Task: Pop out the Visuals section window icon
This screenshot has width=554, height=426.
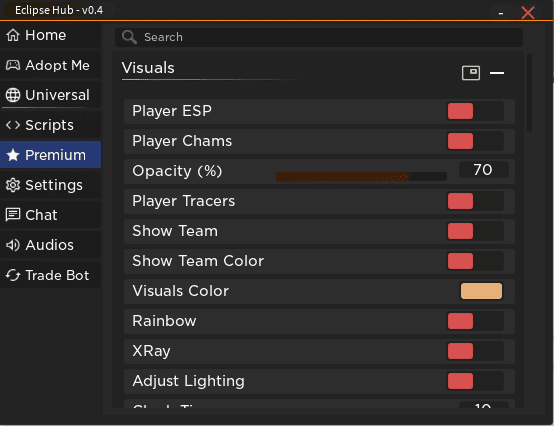Action: [x=471, y=73]
